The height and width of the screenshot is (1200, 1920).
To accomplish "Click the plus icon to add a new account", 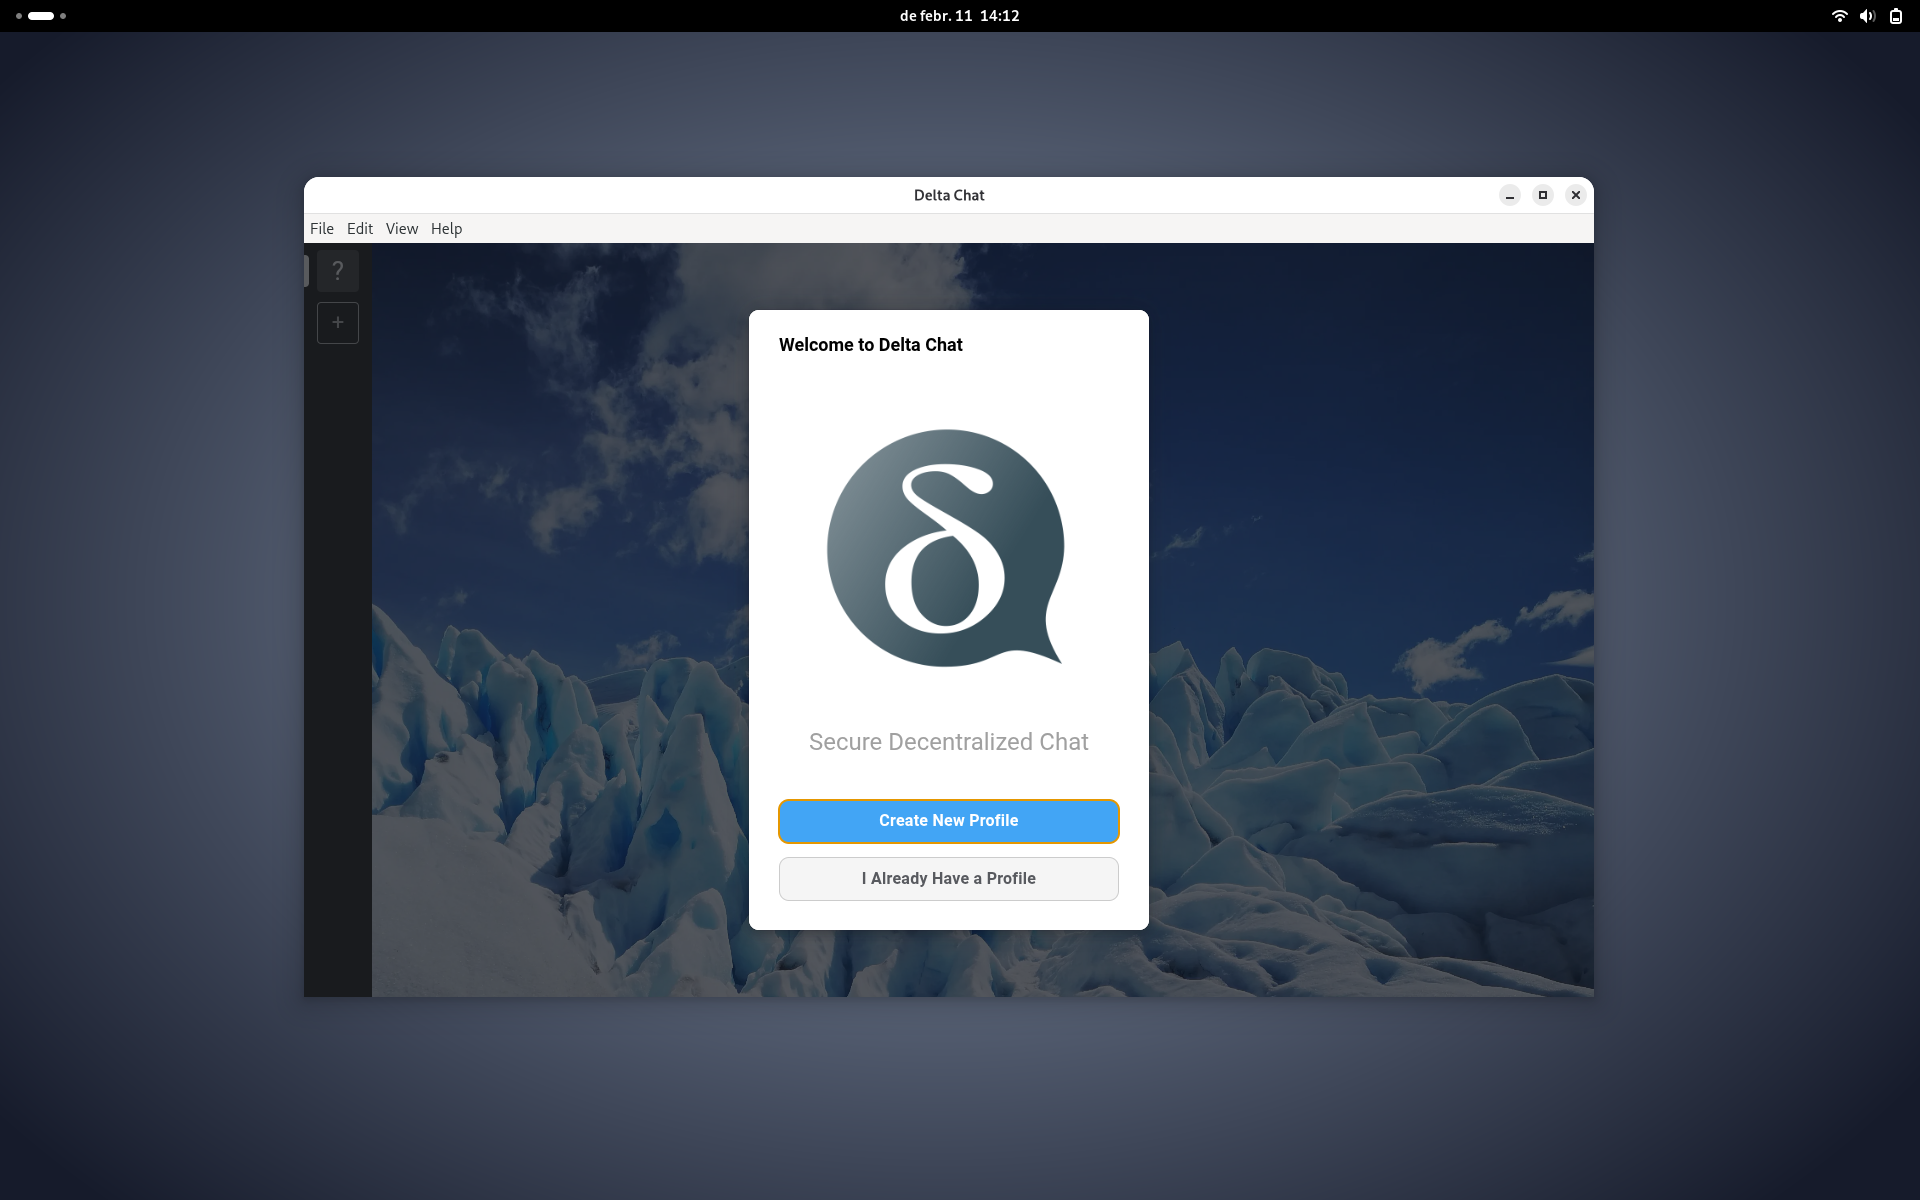I will coord(338,322).
